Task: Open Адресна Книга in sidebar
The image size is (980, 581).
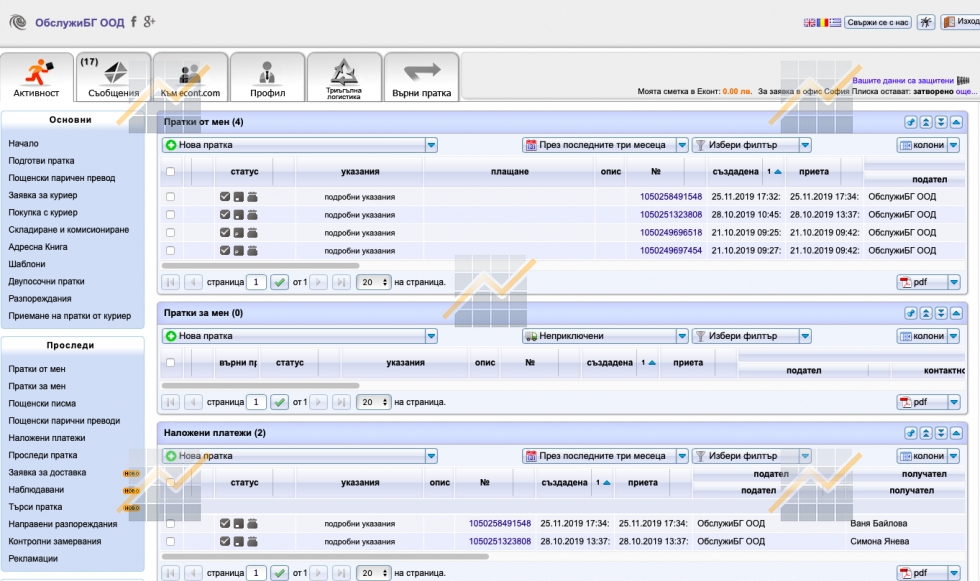Action: pyautogui.click(x=38, y=247)
